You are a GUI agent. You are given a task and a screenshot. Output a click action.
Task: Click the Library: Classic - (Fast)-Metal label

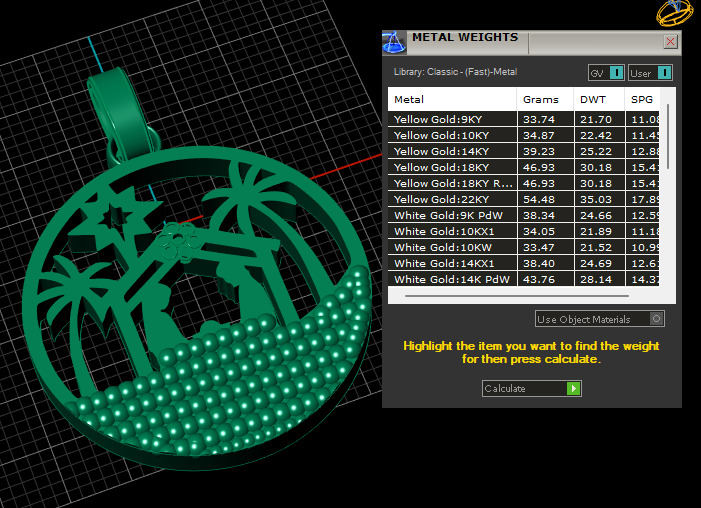455,72
